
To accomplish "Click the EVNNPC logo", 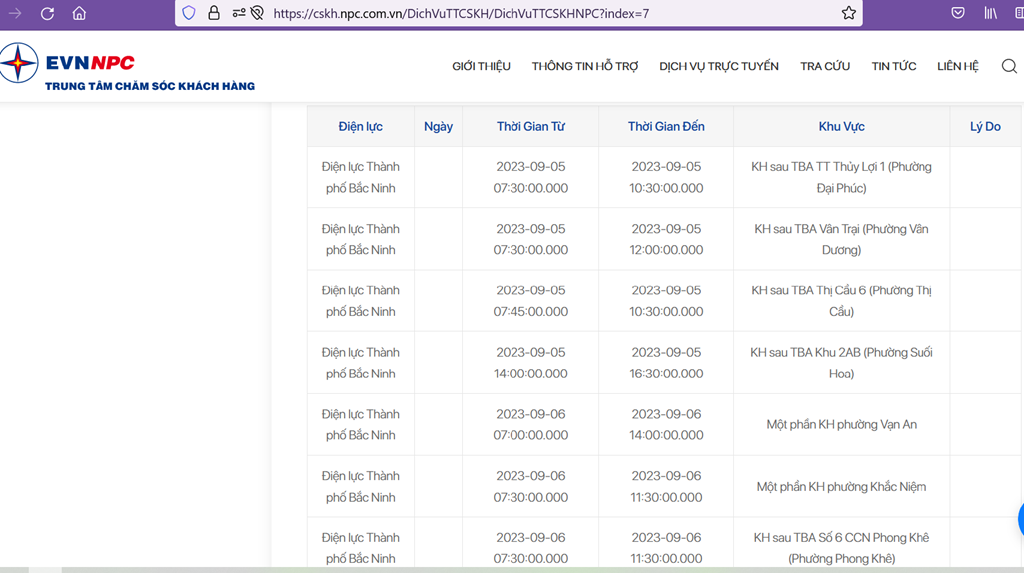I will (x=90, y=66).
